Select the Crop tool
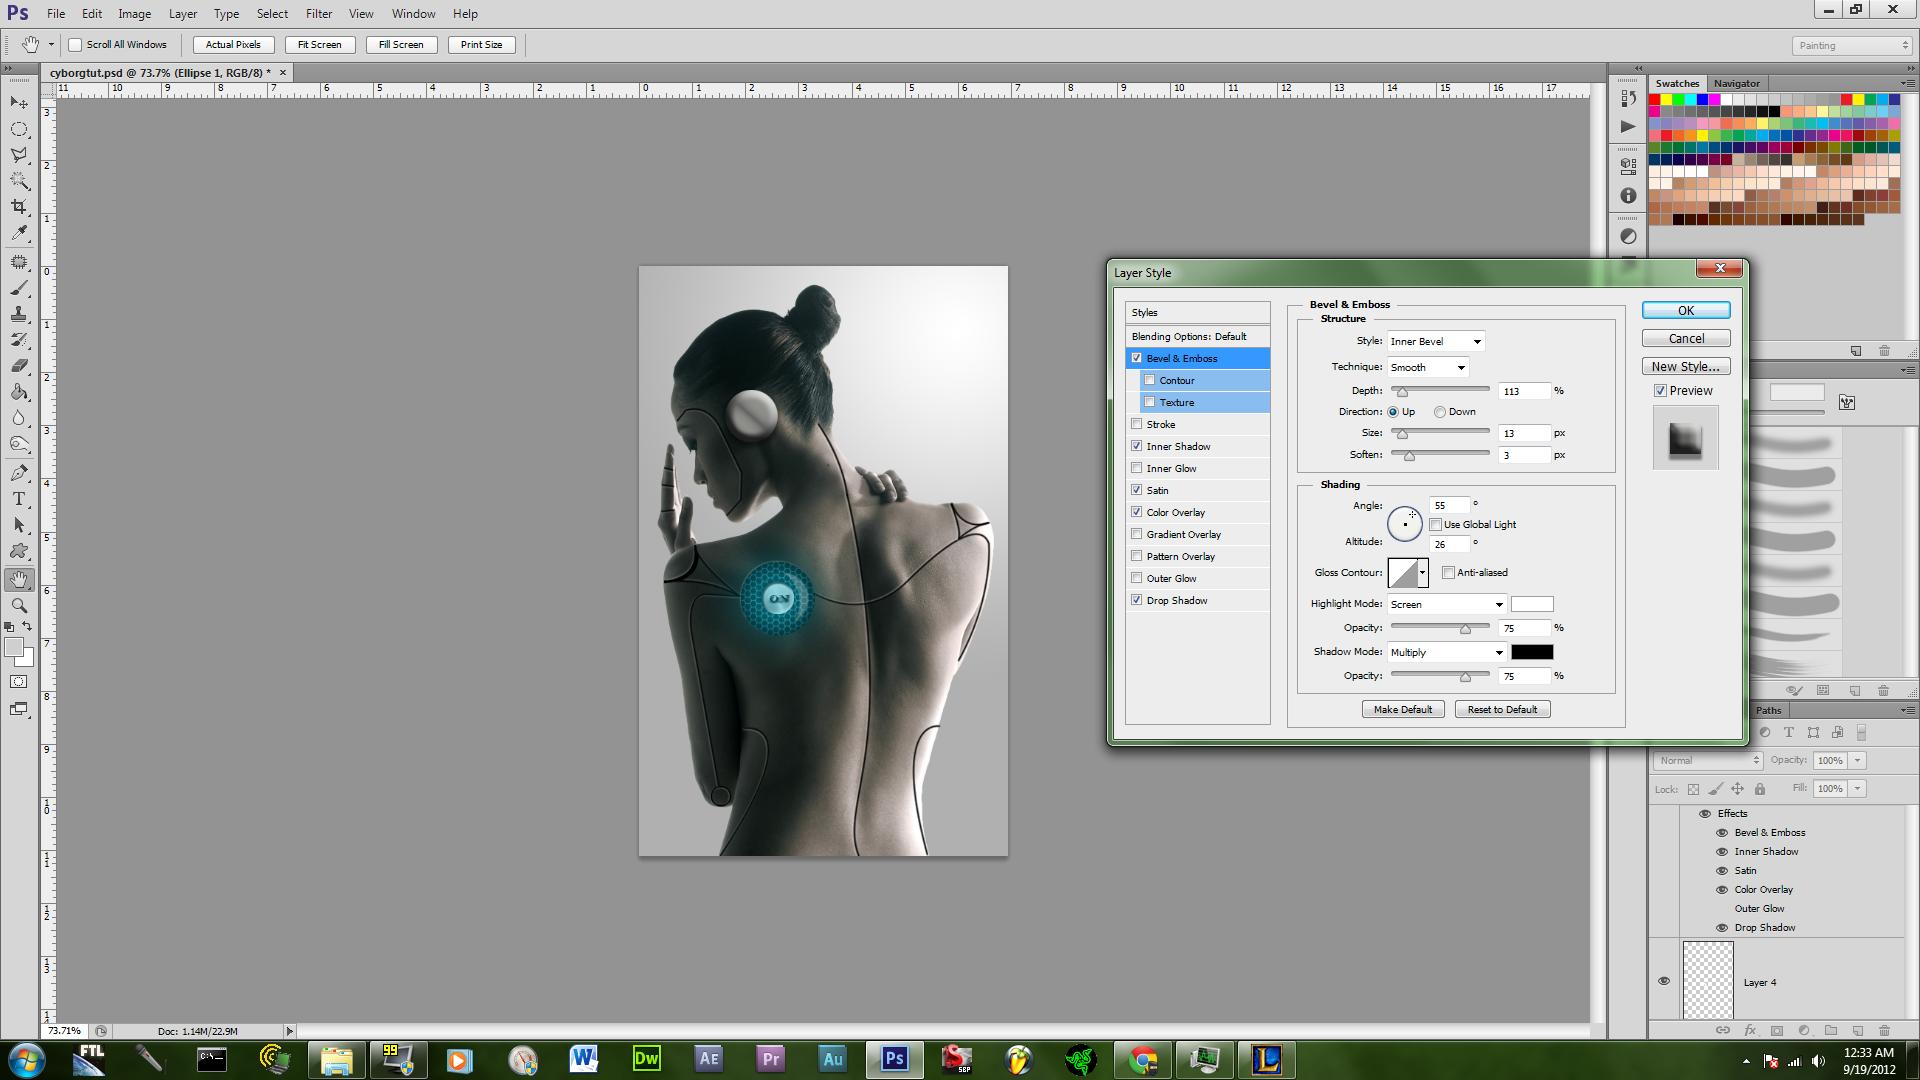1920x1080 pixels. click(x=19, y=207)
